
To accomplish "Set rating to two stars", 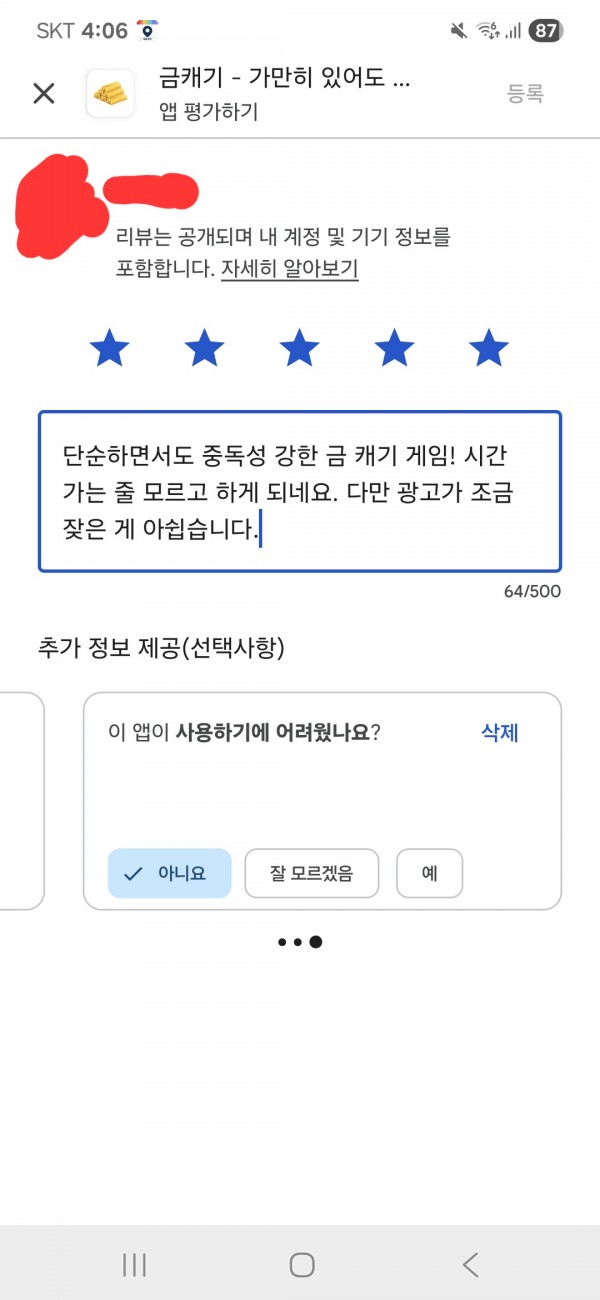I will coord(204,349).
